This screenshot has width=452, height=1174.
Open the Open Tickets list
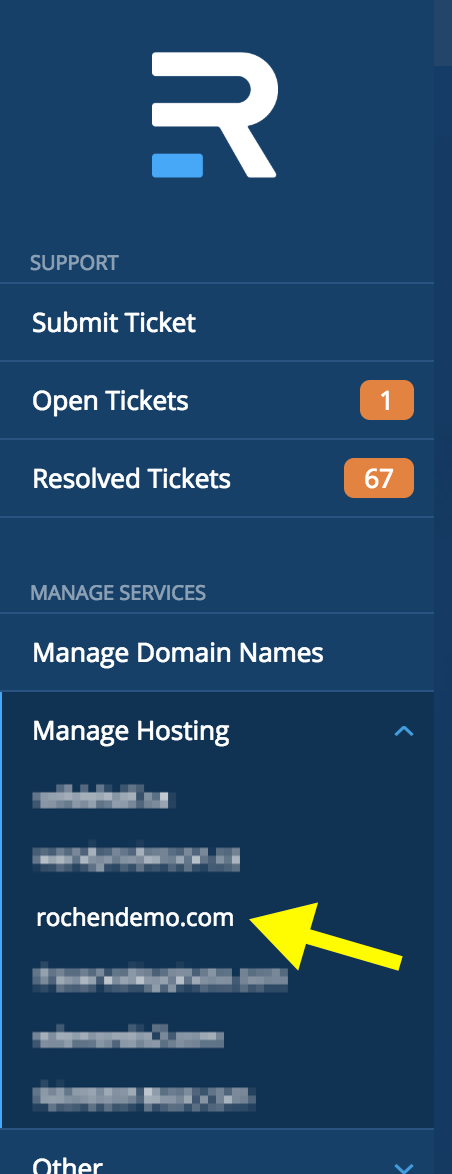[x=217, y=401]
